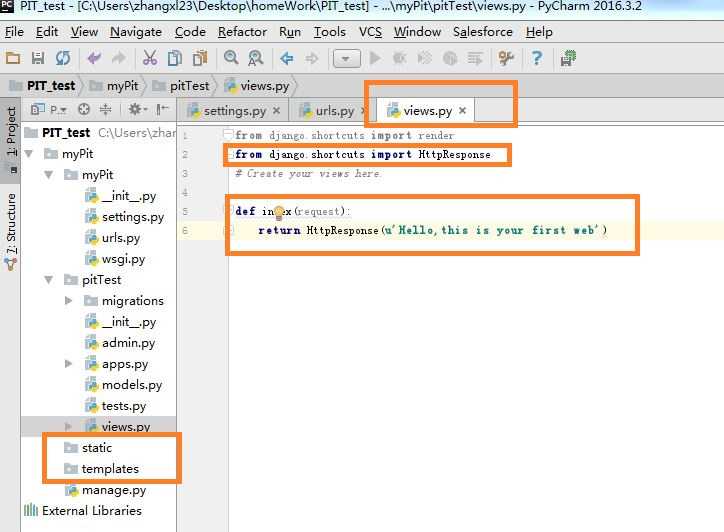Screen dimensions: 724x532
Task: Collapse the pitTest folder
Action: coord(48,280)
